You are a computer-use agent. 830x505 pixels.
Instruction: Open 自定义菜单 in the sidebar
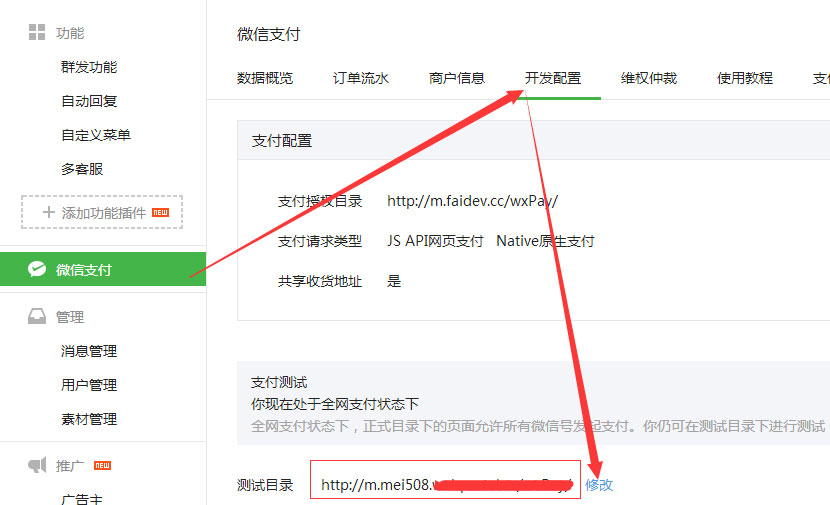96,135
